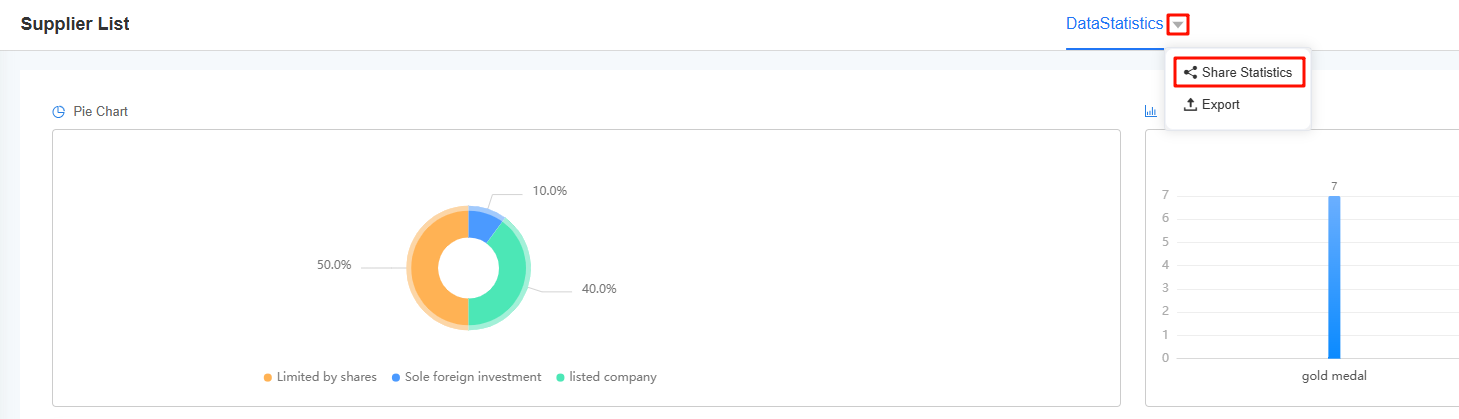
Task: Click the orange legend color dot
Action: [x=268, y=378]
